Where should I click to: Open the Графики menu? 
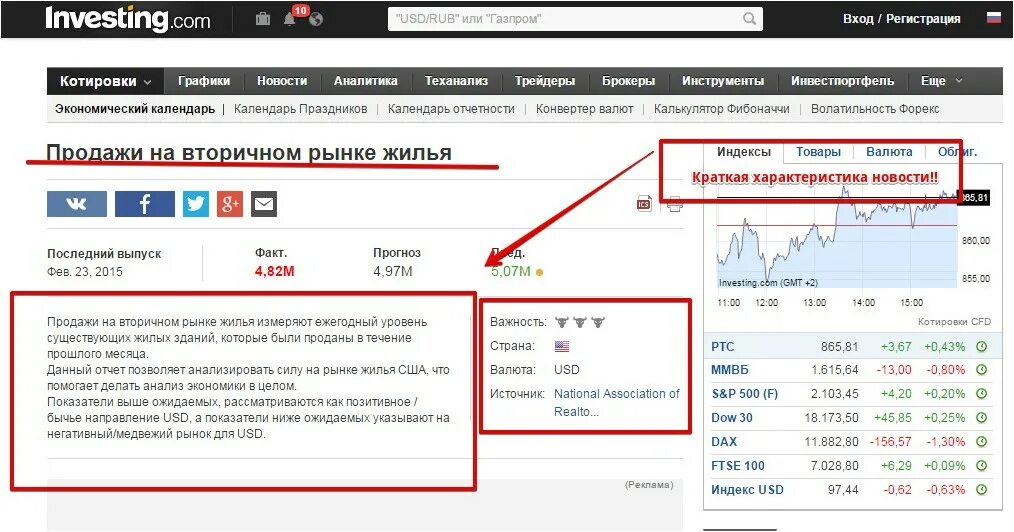(204, 81)
